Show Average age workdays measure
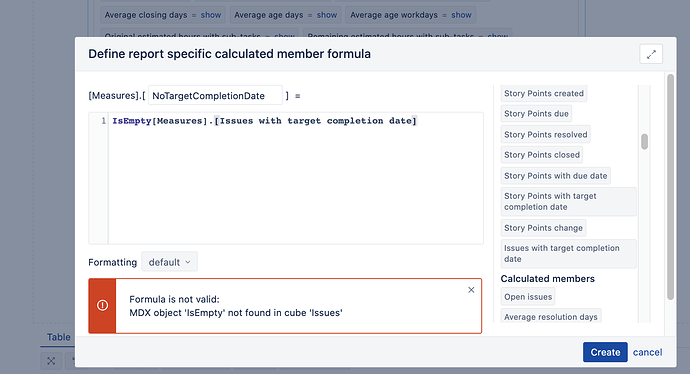This screenshot has width=690, height=374. 461,15
